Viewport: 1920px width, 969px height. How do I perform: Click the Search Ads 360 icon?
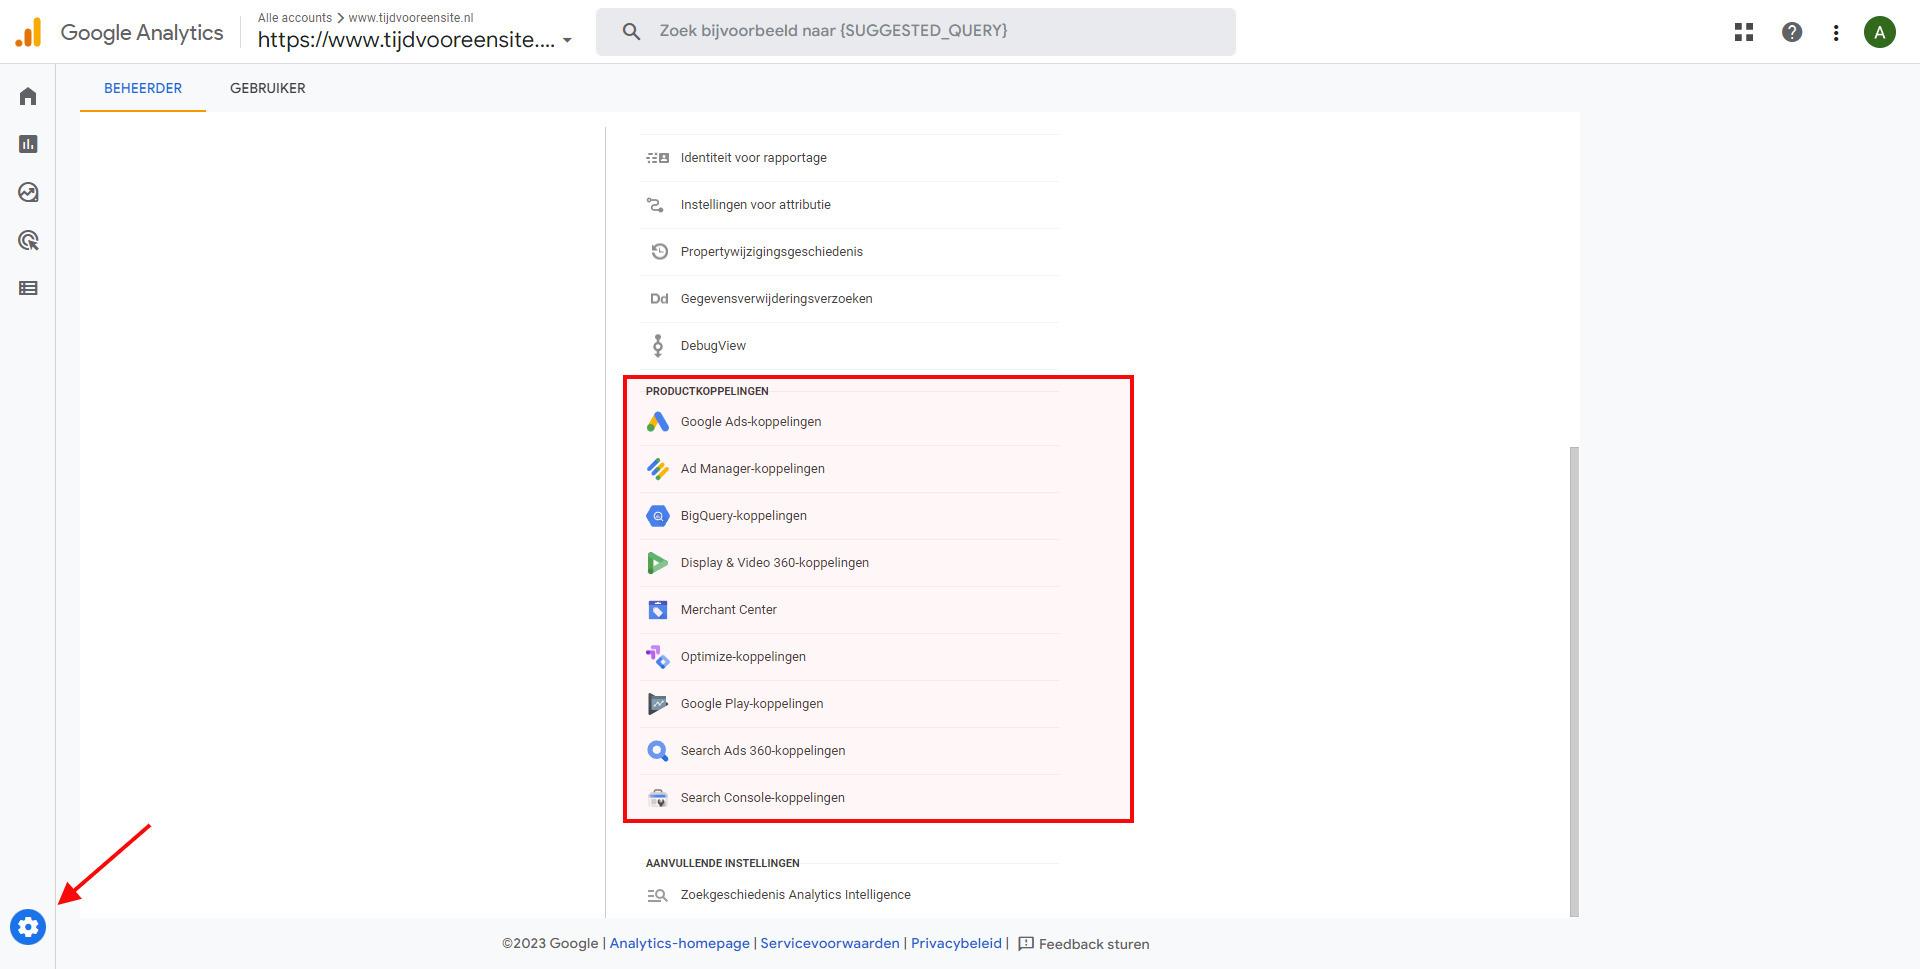tap(657, 751)
